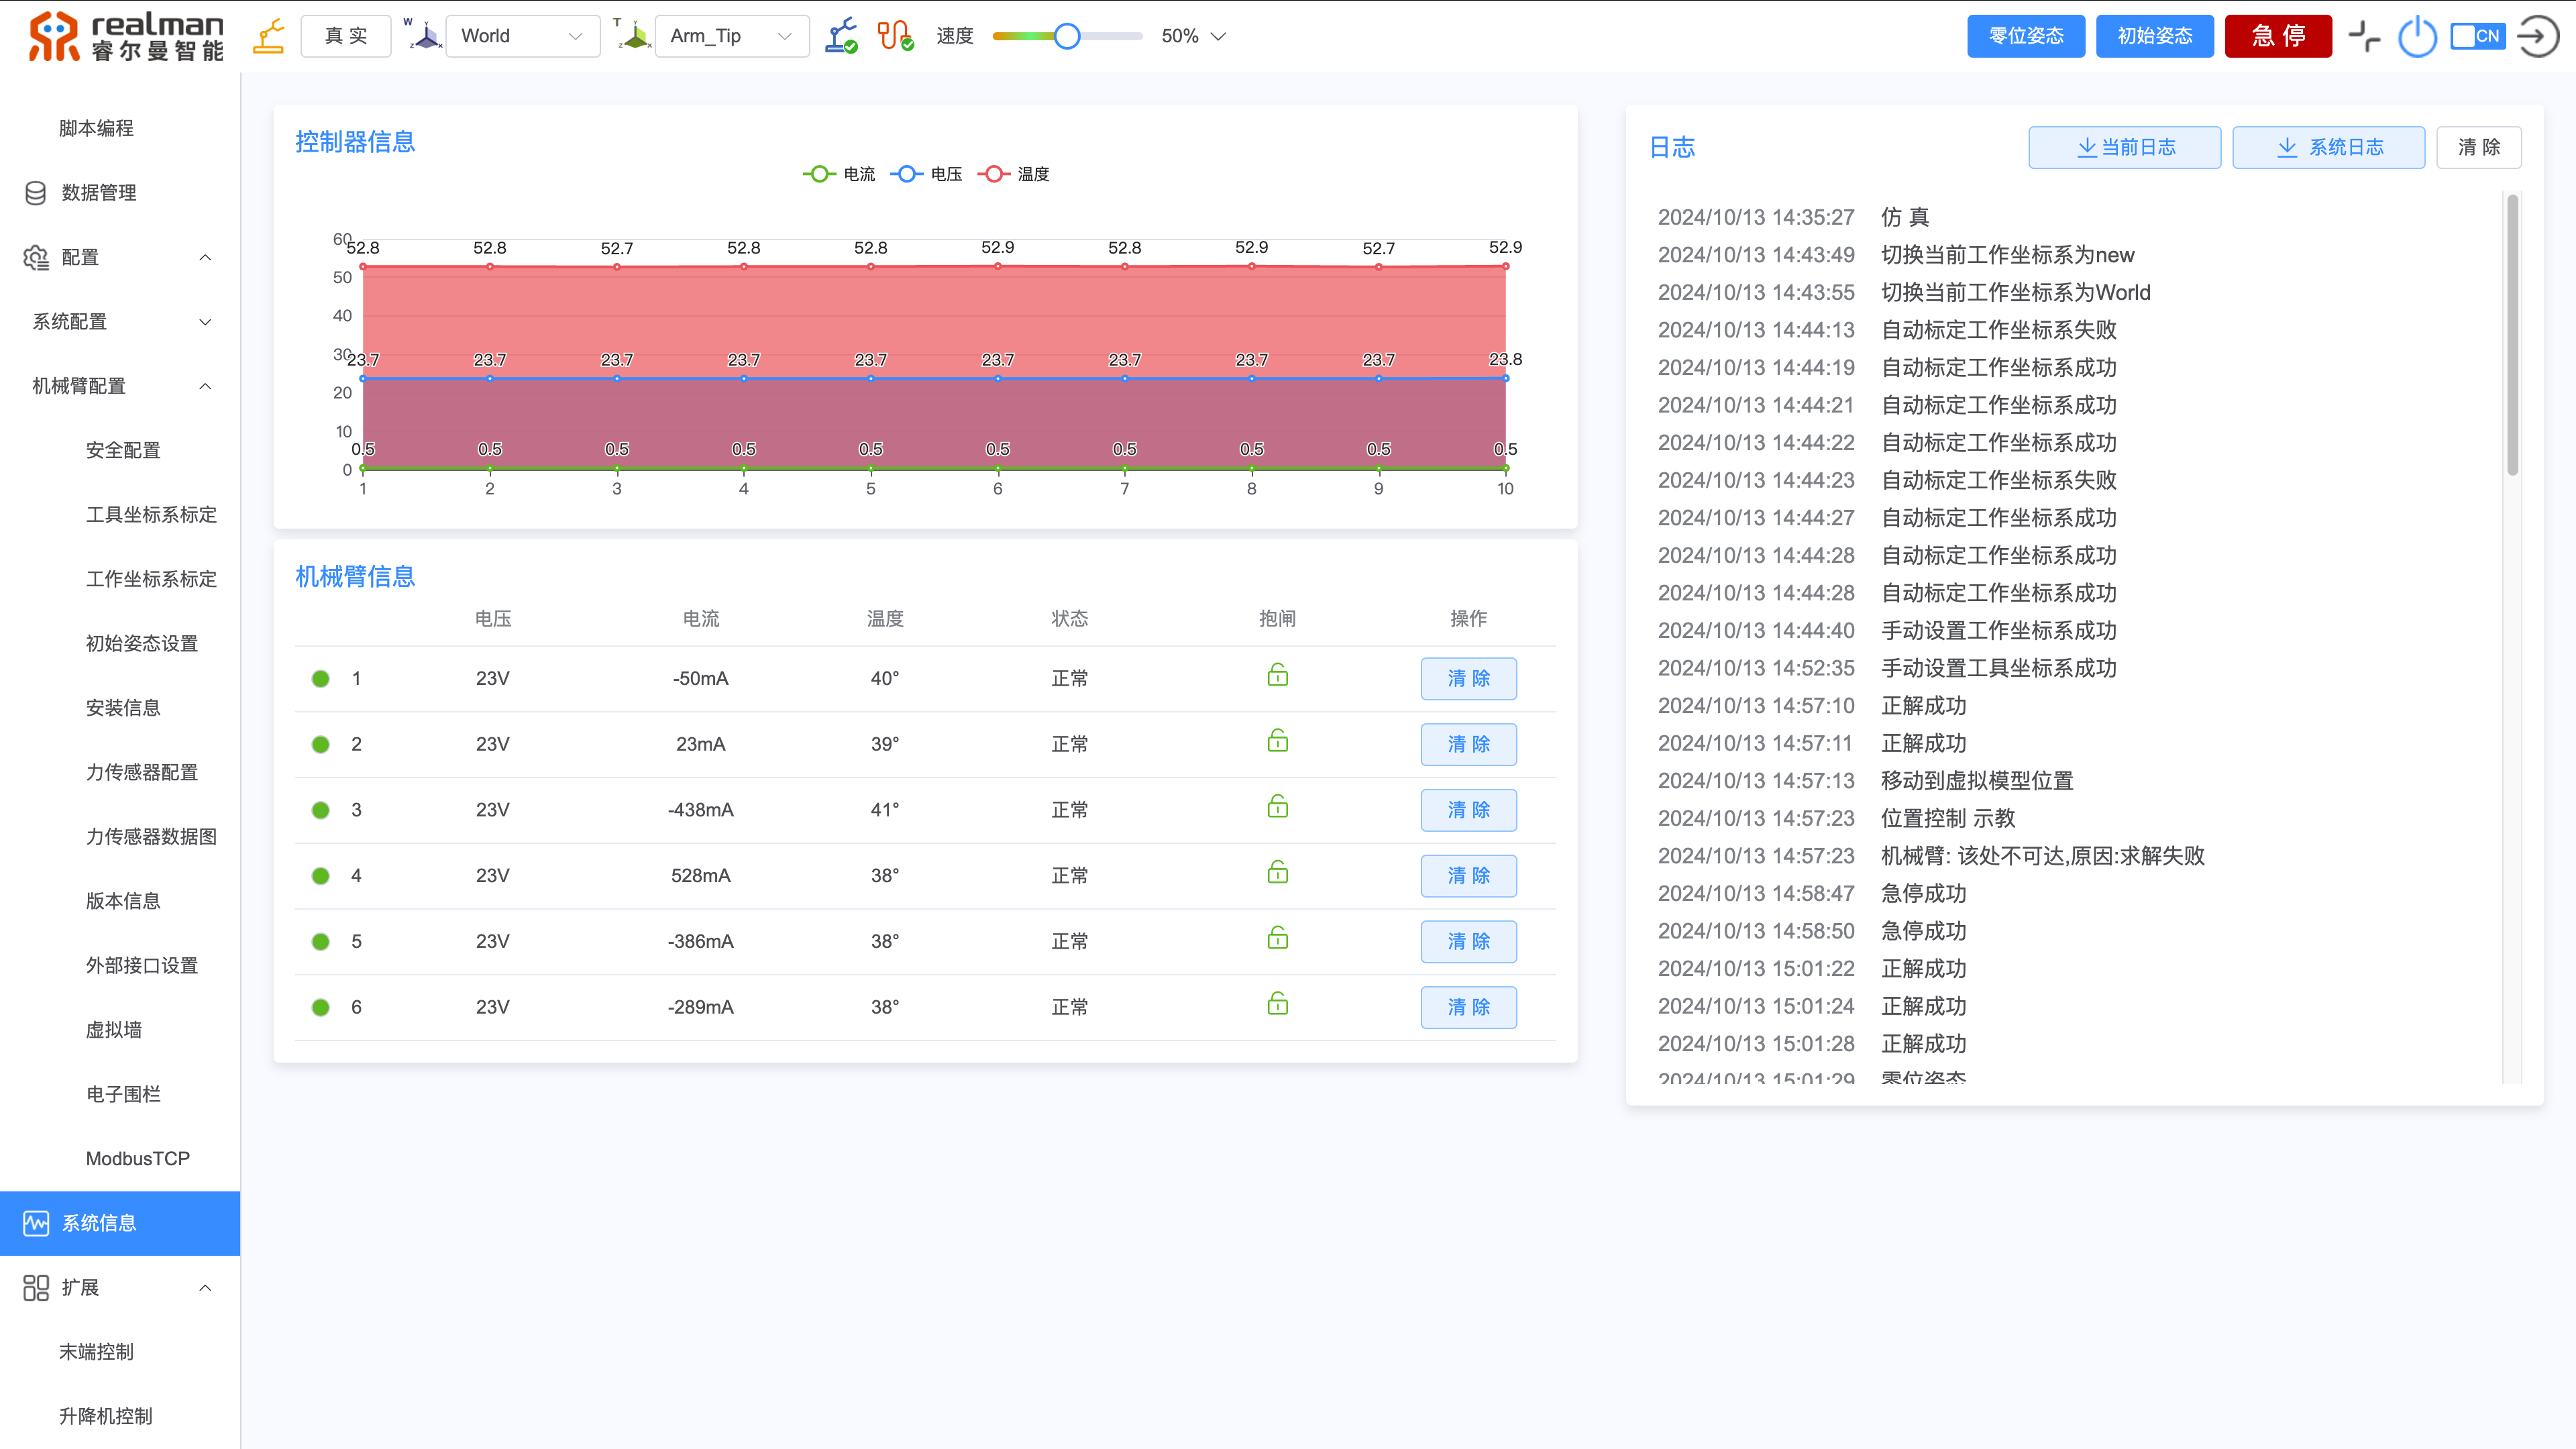The image size is (2576, 1449).
Task: Open 力传感器配置 page
Action: pos(142,772)
